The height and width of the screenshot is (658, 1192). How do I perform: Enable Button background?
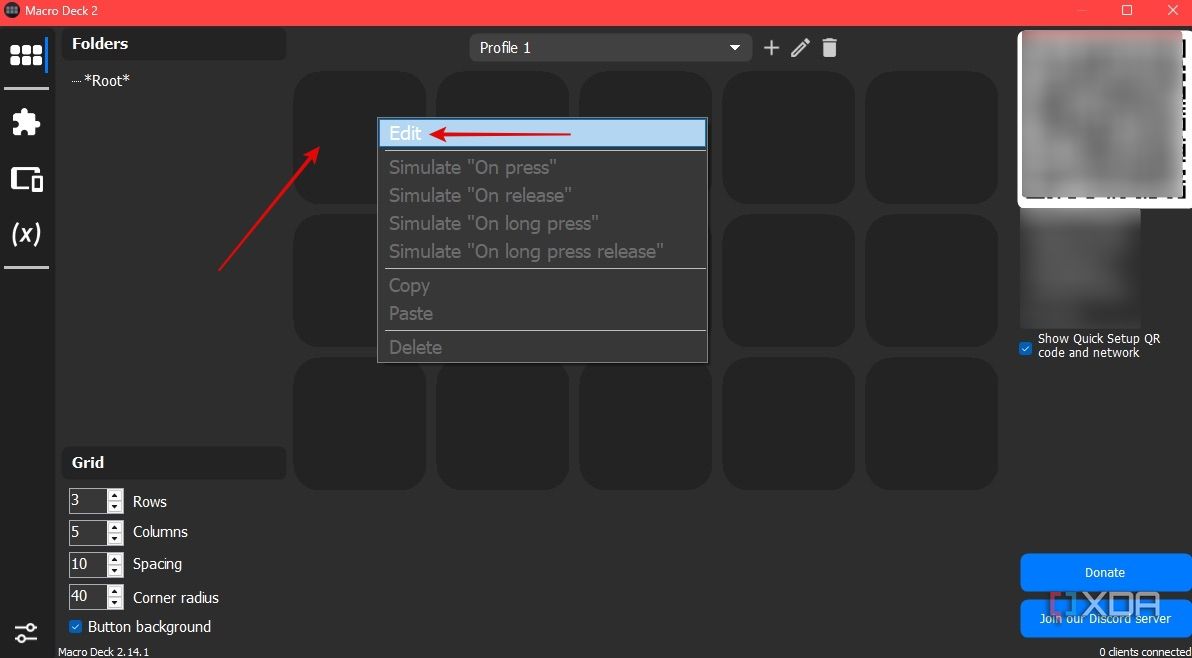coord(74,626)
